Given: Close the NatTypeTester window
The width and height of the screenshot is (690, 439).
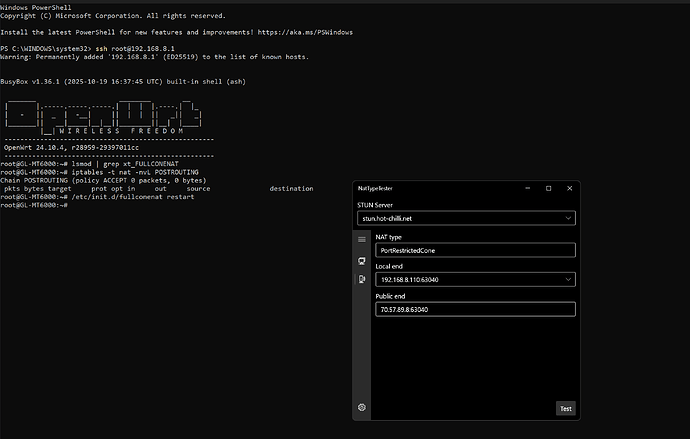Looking at the screenshot, I should pyautogui.click(x=569, y=188).
